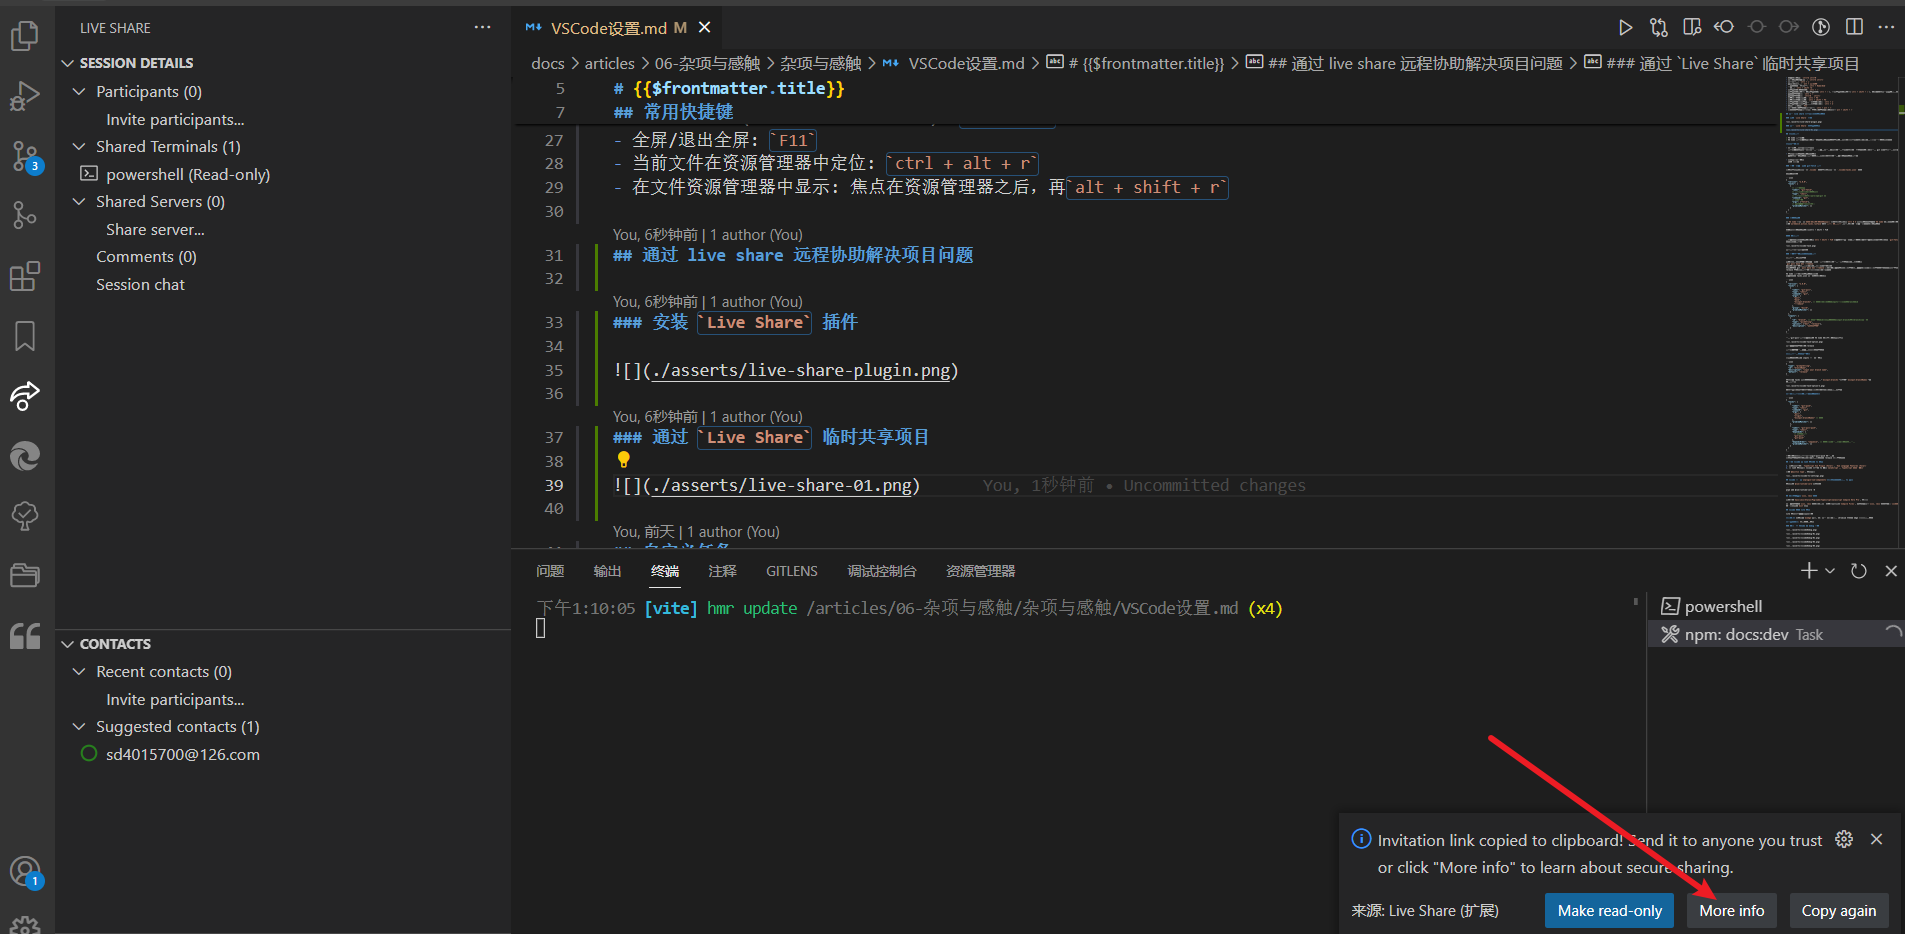This screenshot has height=934, width=1905.
Task: Switch to the GITLENS panel tab
Action: (x=791, y=571)
